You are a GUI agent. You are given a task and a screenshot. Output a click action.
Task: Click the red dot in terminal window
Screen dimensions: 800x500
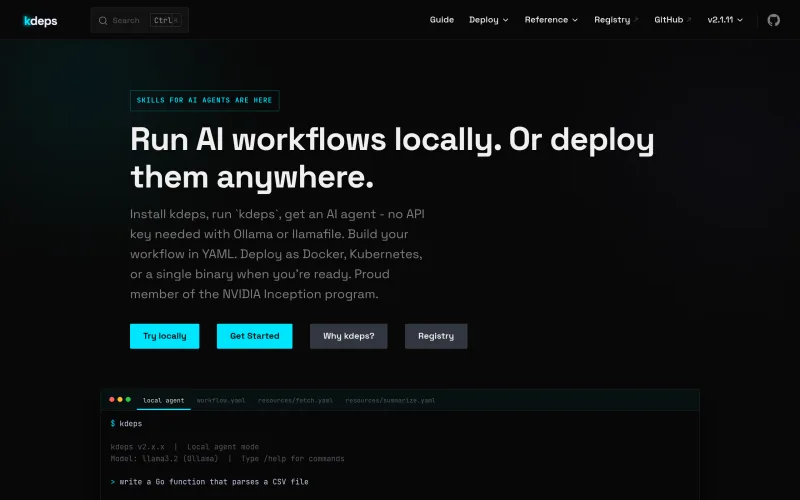coord(112,399)
